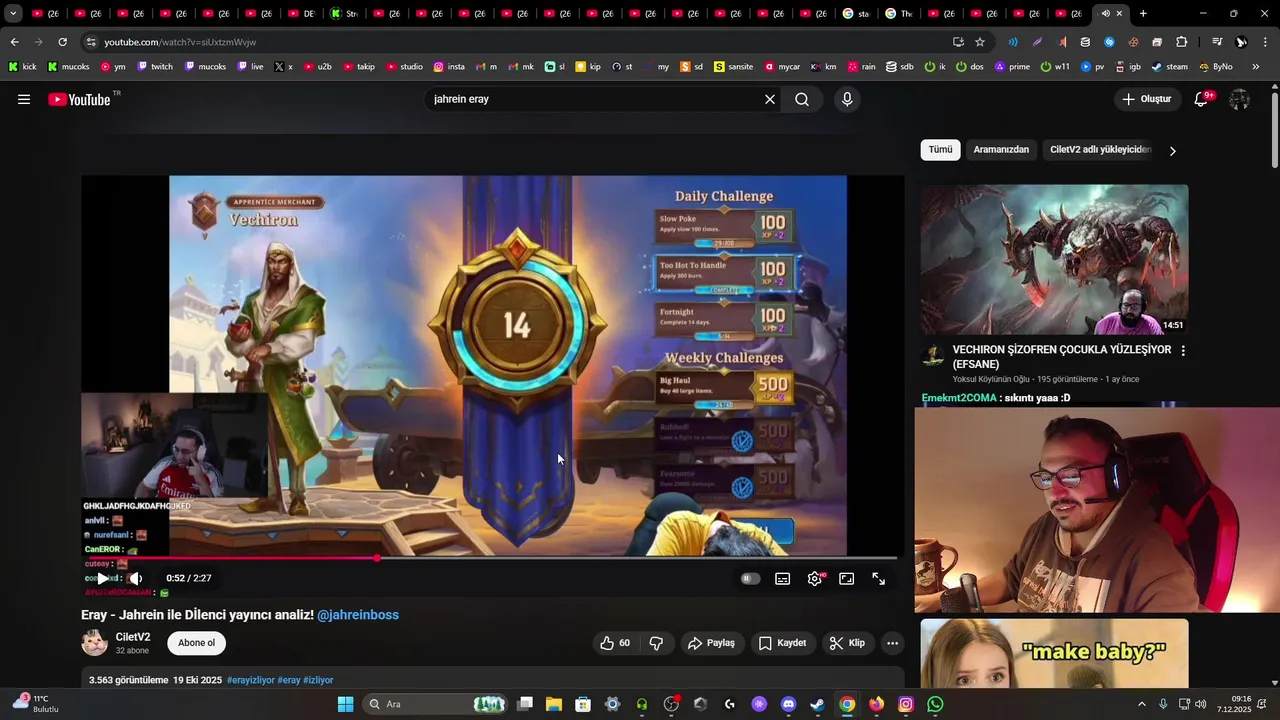Reload the page
Viewport: 1280px width, 720px height.
tap(62, 42)
